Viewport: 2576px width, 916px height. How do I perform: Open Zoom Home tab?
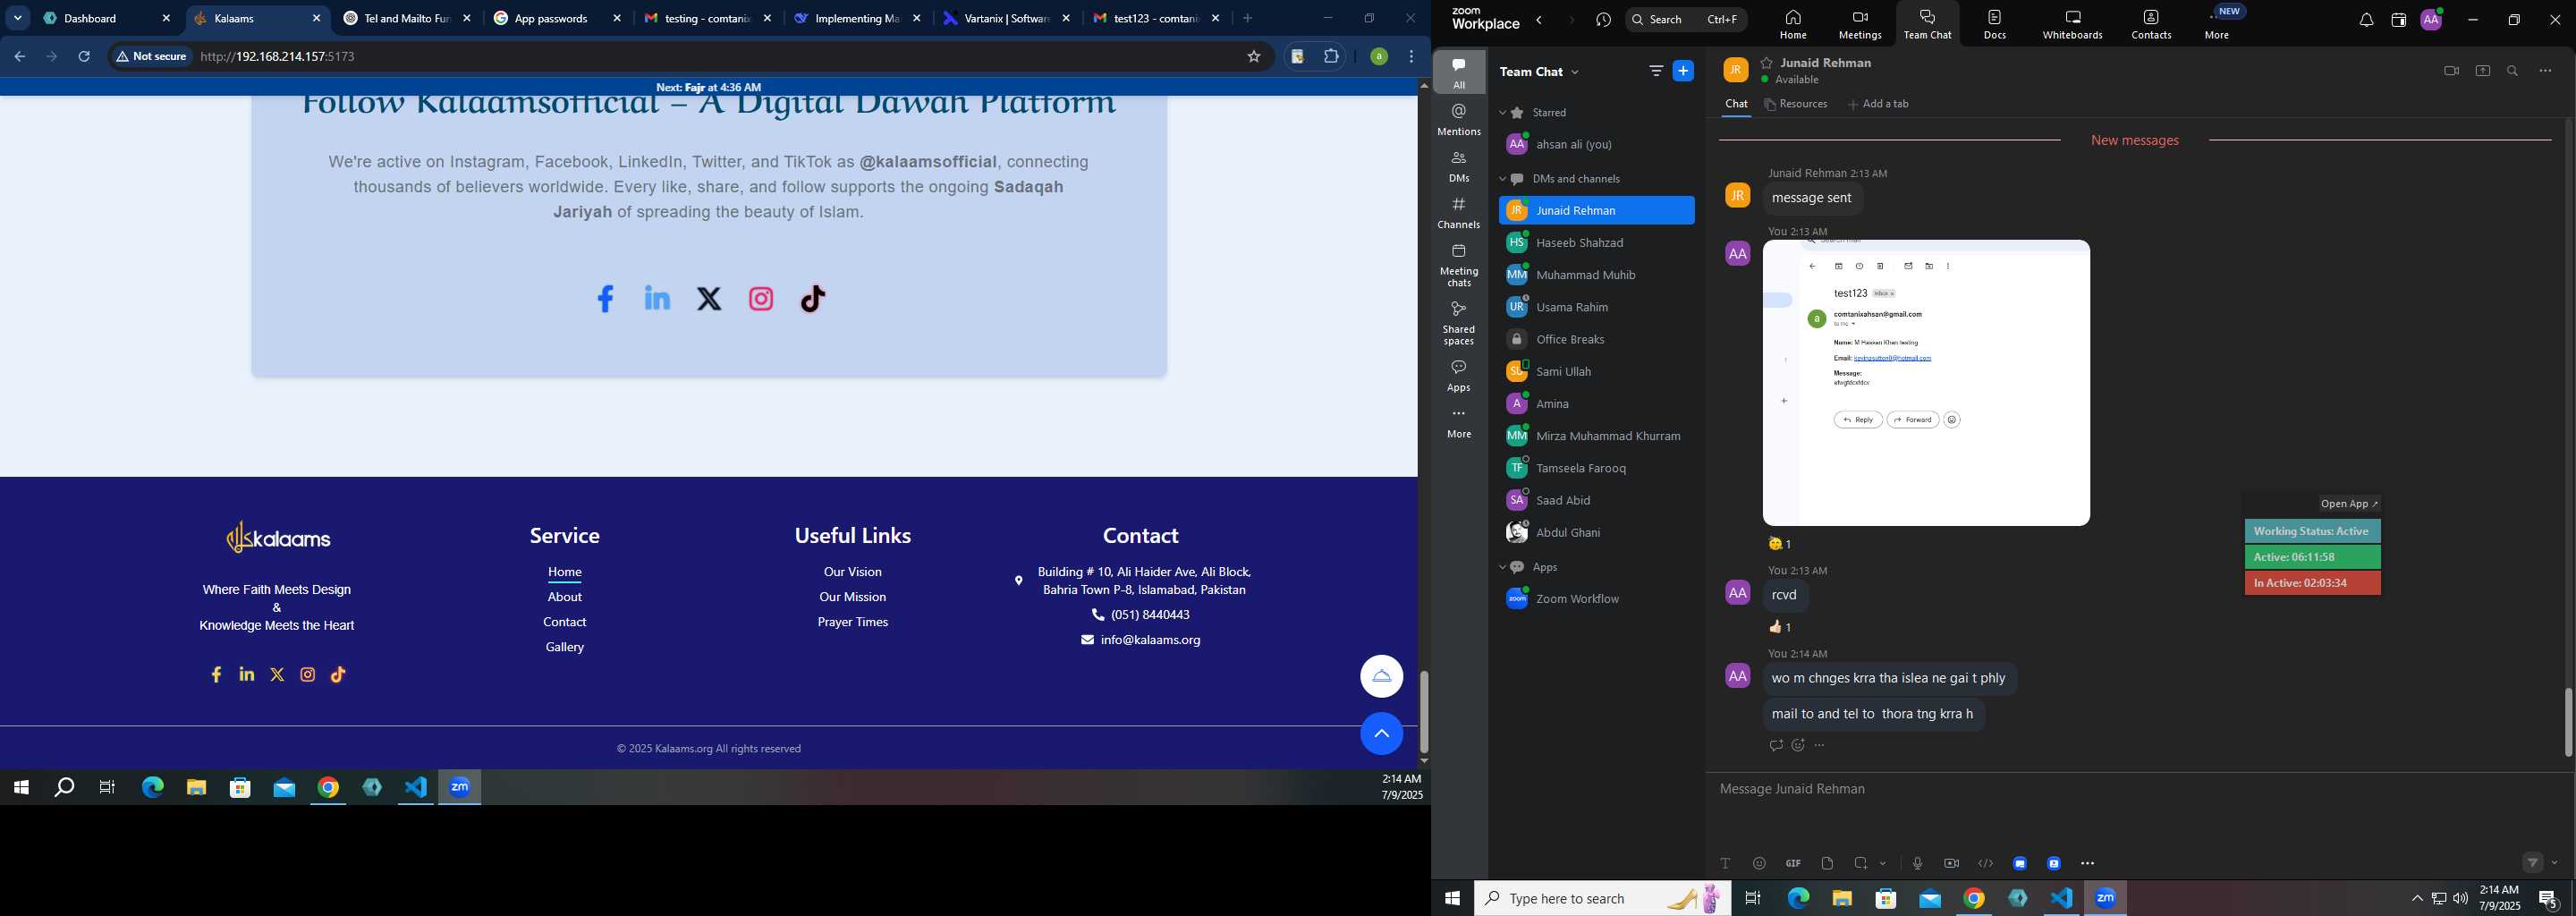pyautogui.click(x=1793, y=24)
